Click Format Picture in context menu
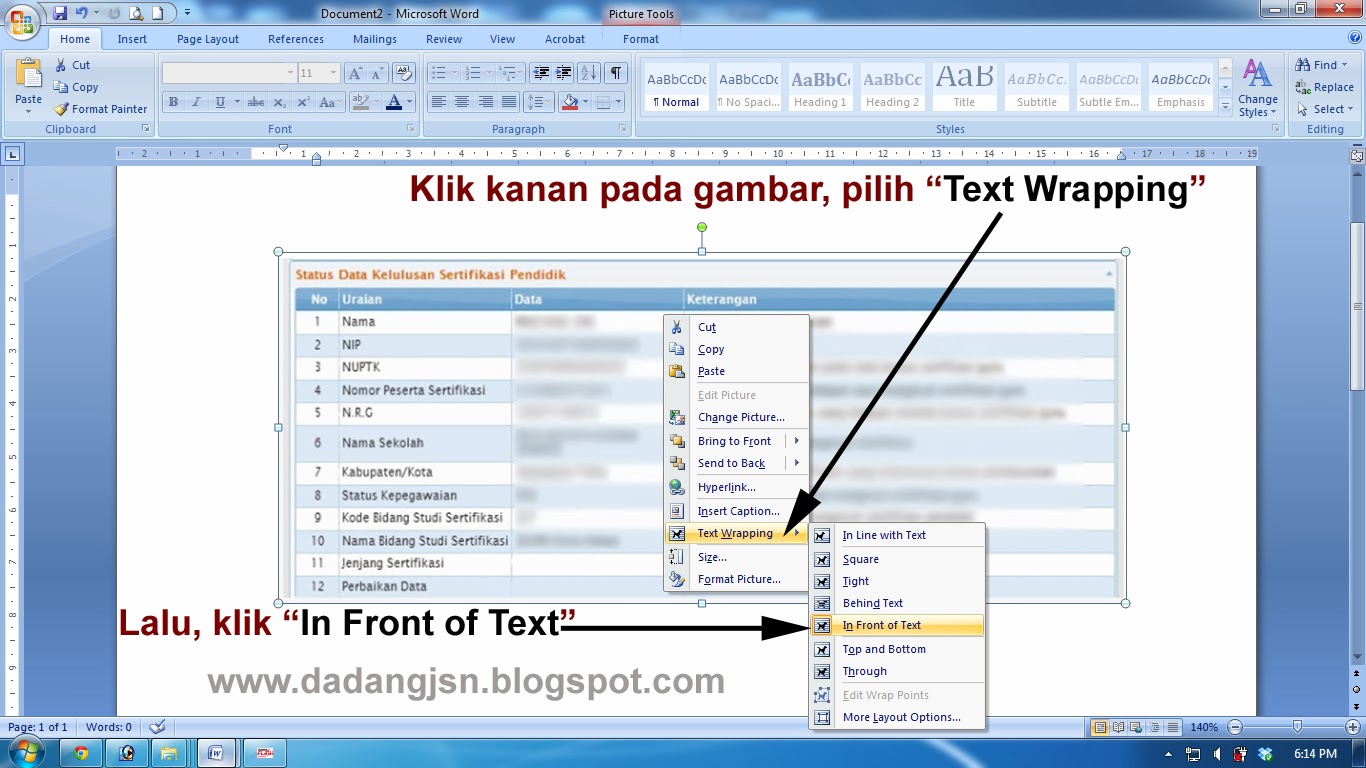Screen dimensions: 1366x768 pos(737,579)
